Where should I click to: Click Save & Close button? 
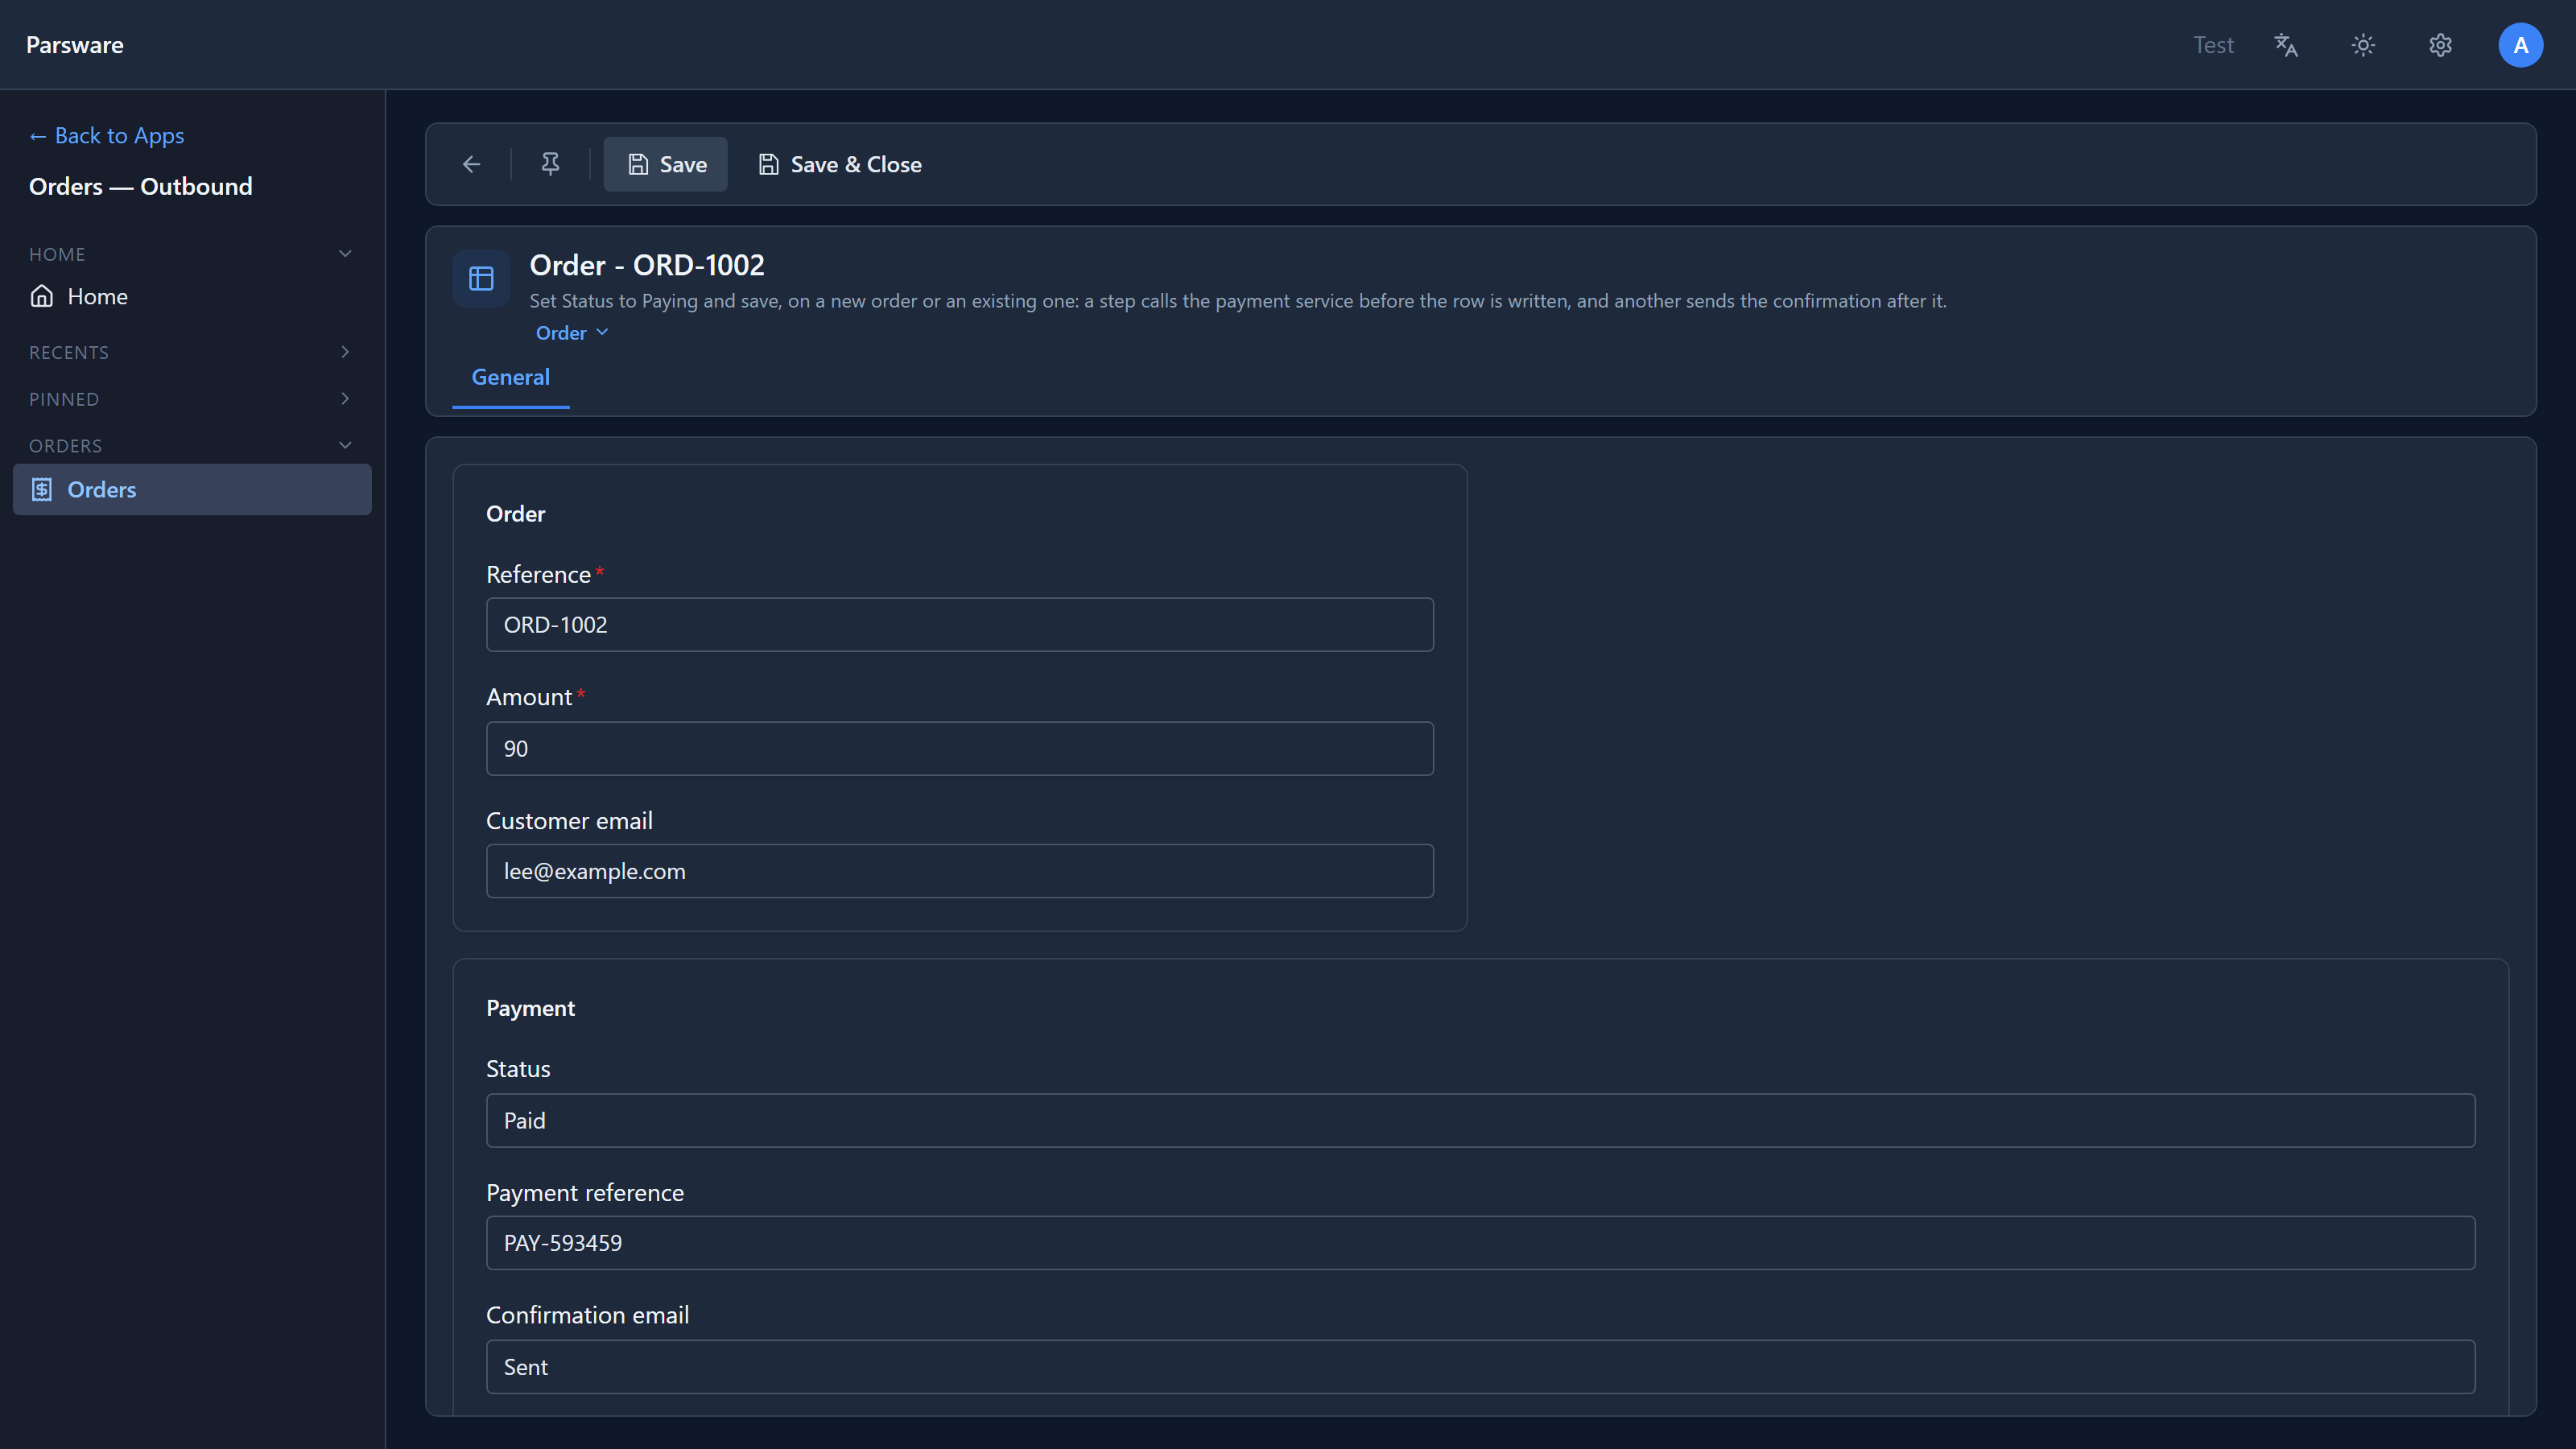point(840,164)
